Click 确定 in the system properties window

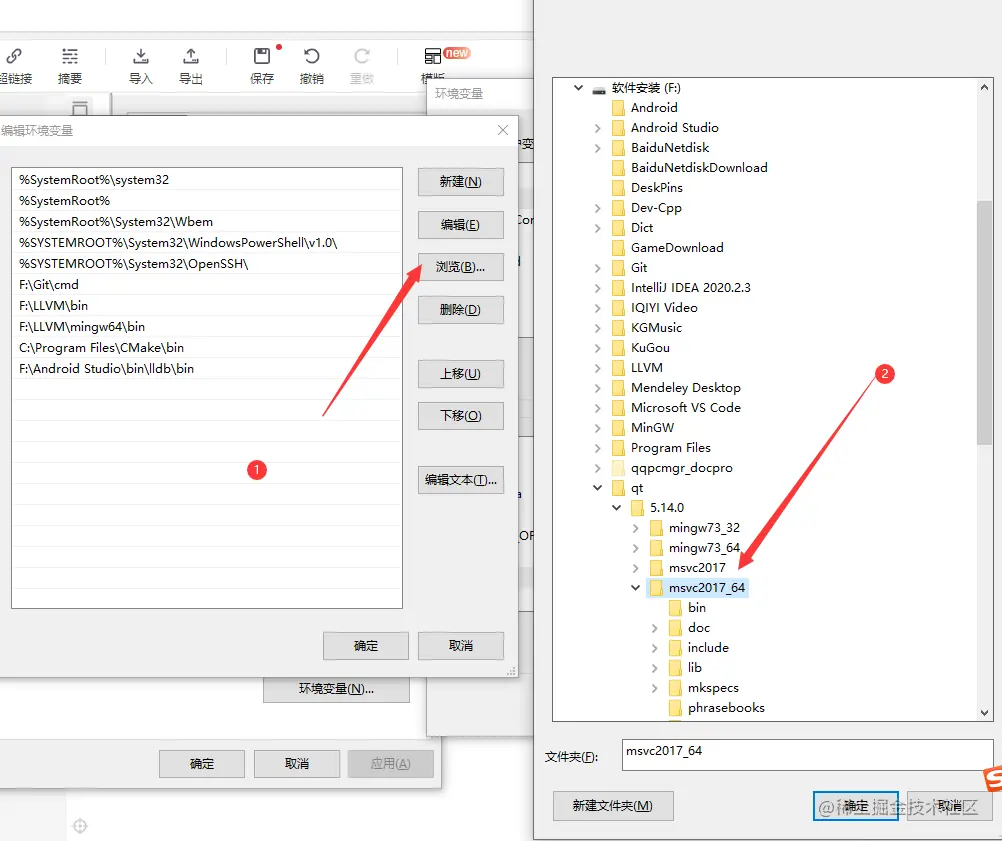coord(202,764)
